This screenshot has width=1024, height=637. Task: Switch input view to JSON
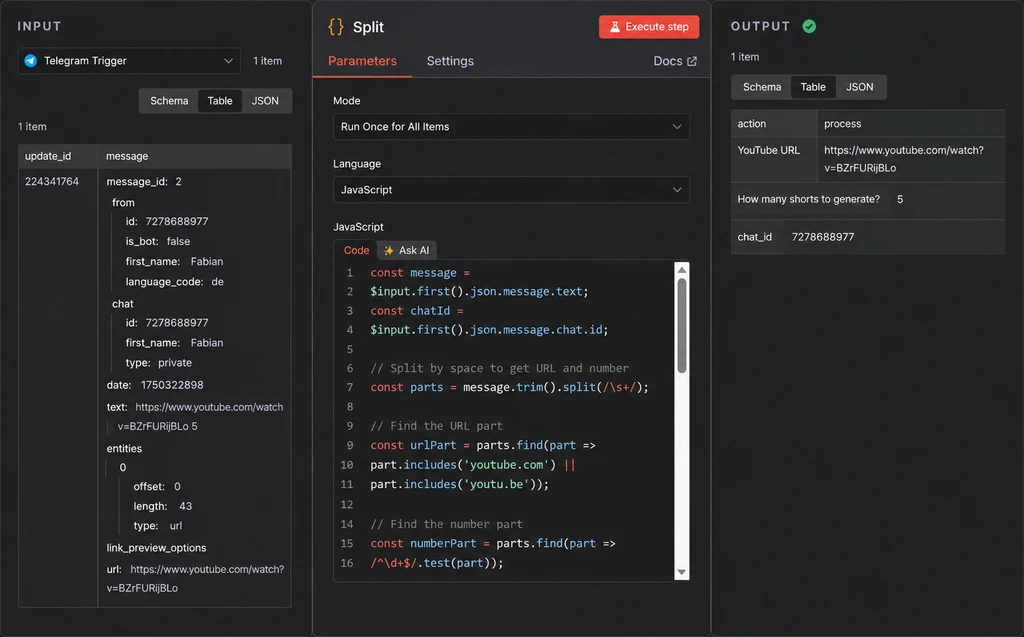[265, 101]
